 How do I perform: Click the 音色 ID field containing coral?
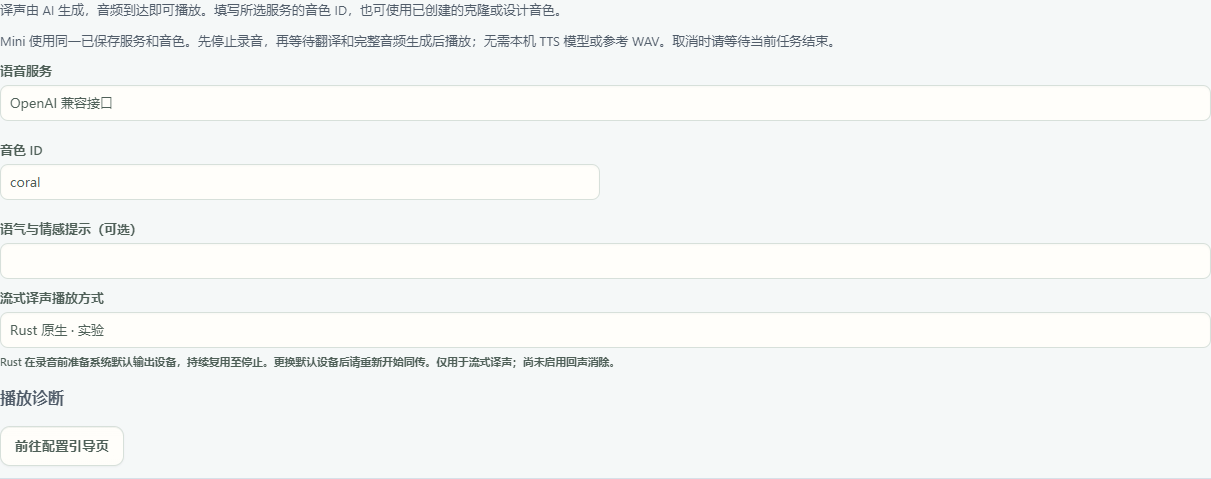(x=300, y=182)
